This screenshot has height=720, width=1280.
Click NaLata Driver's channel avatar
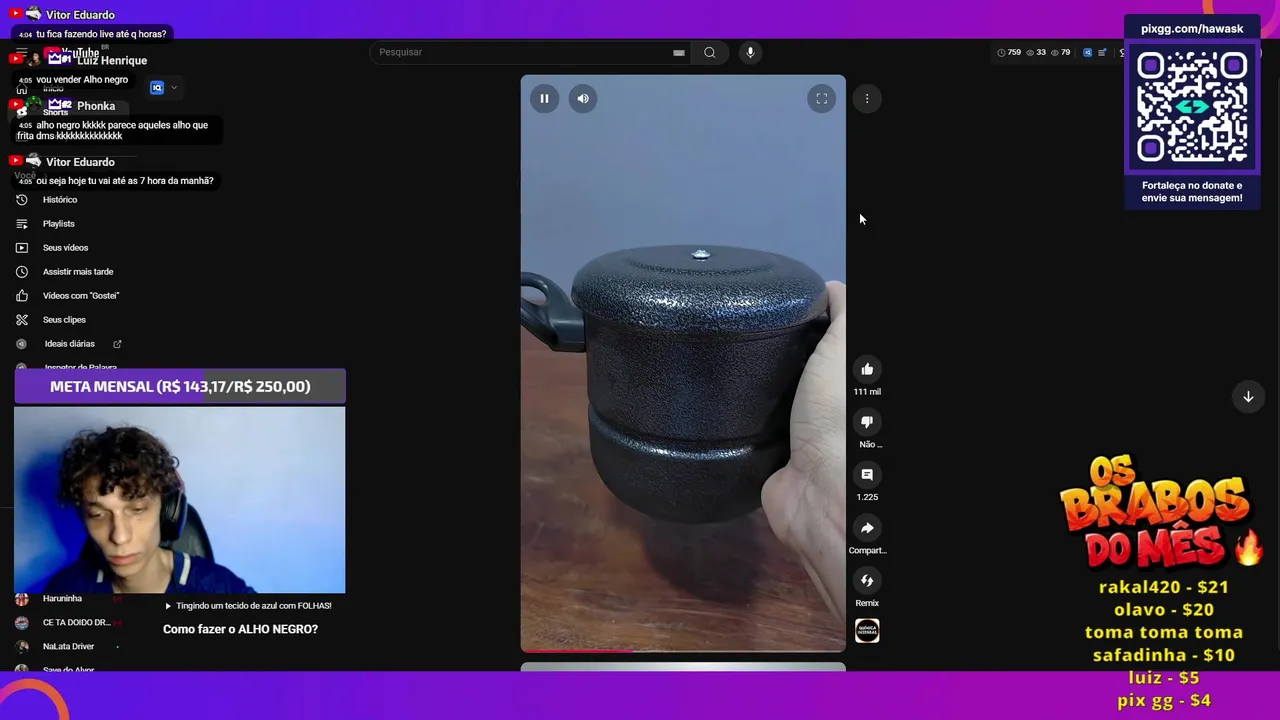click(x=22, y=647)
